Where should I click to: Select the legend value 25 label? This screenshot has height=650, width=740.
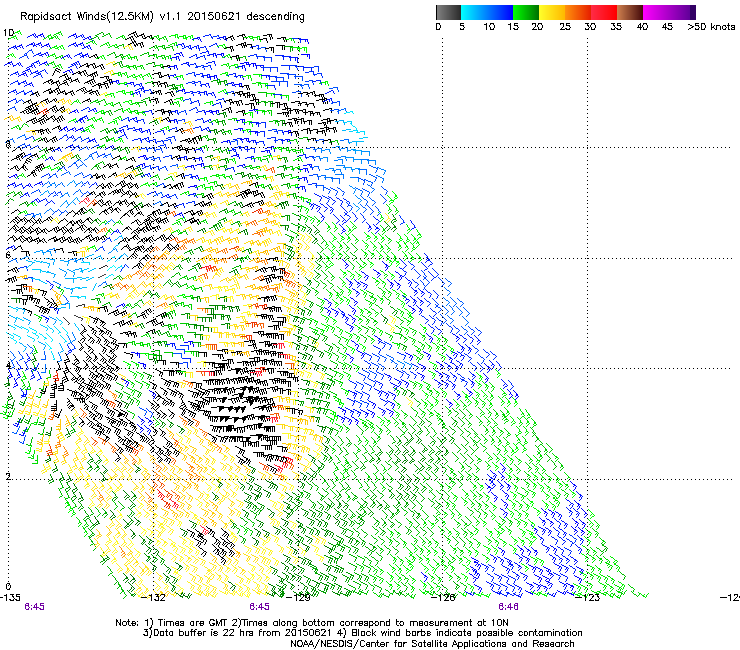pos(565,27)
